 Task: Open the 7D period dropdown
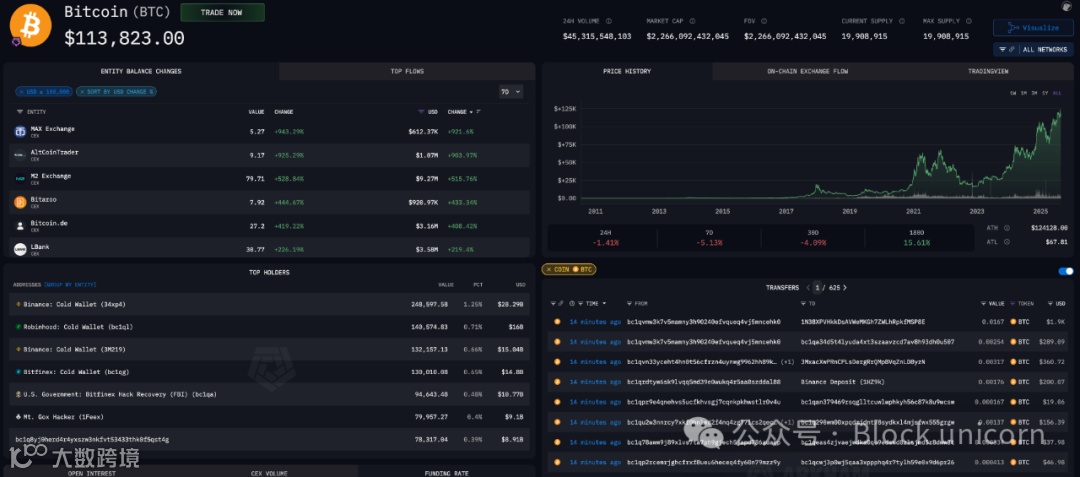click(511, 92)
